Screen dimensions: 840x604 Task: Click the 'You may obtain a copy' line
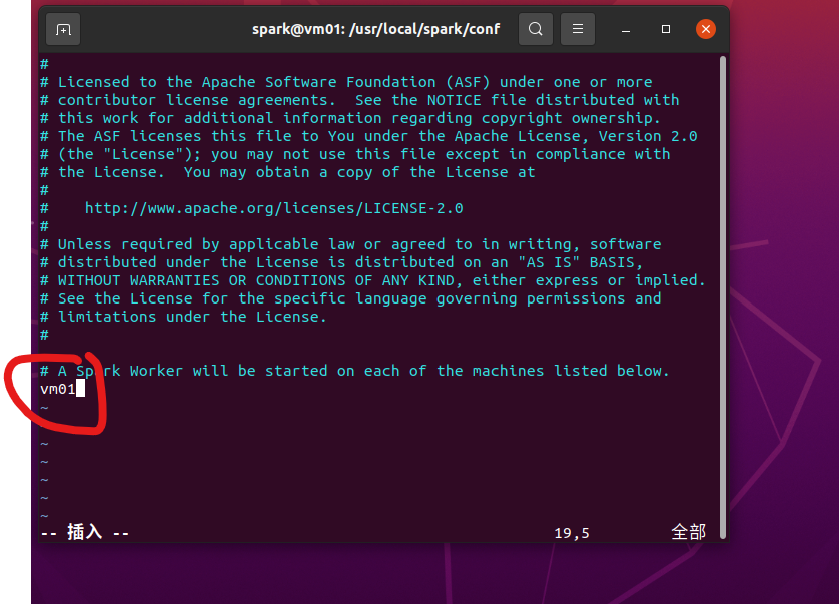pyautogui.click(x=288, y=172)
